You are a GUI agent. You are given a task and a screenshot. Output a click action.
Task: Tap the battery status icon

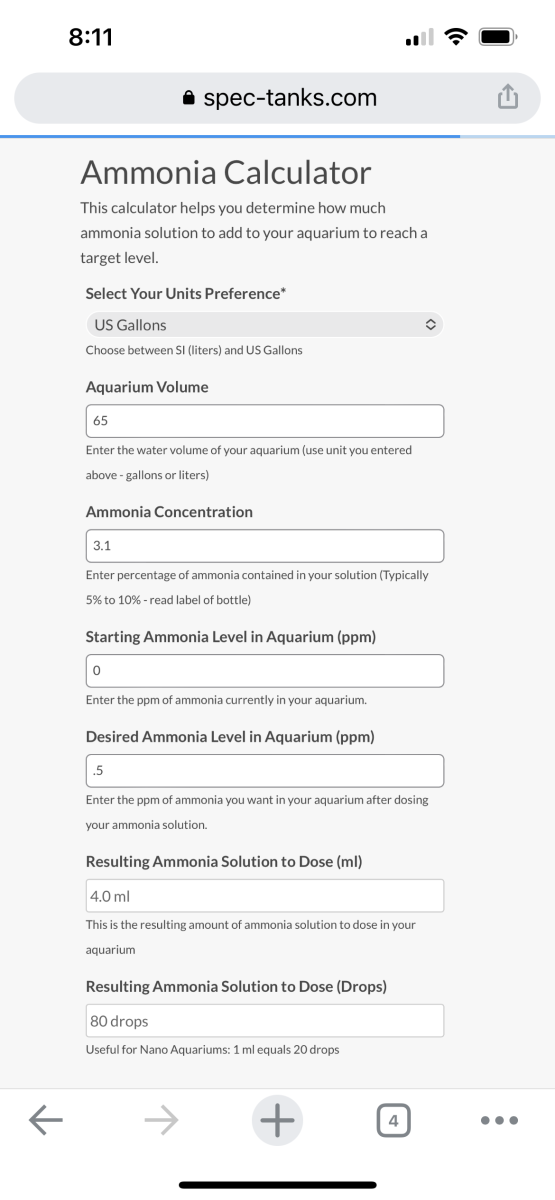click(497, 39)
